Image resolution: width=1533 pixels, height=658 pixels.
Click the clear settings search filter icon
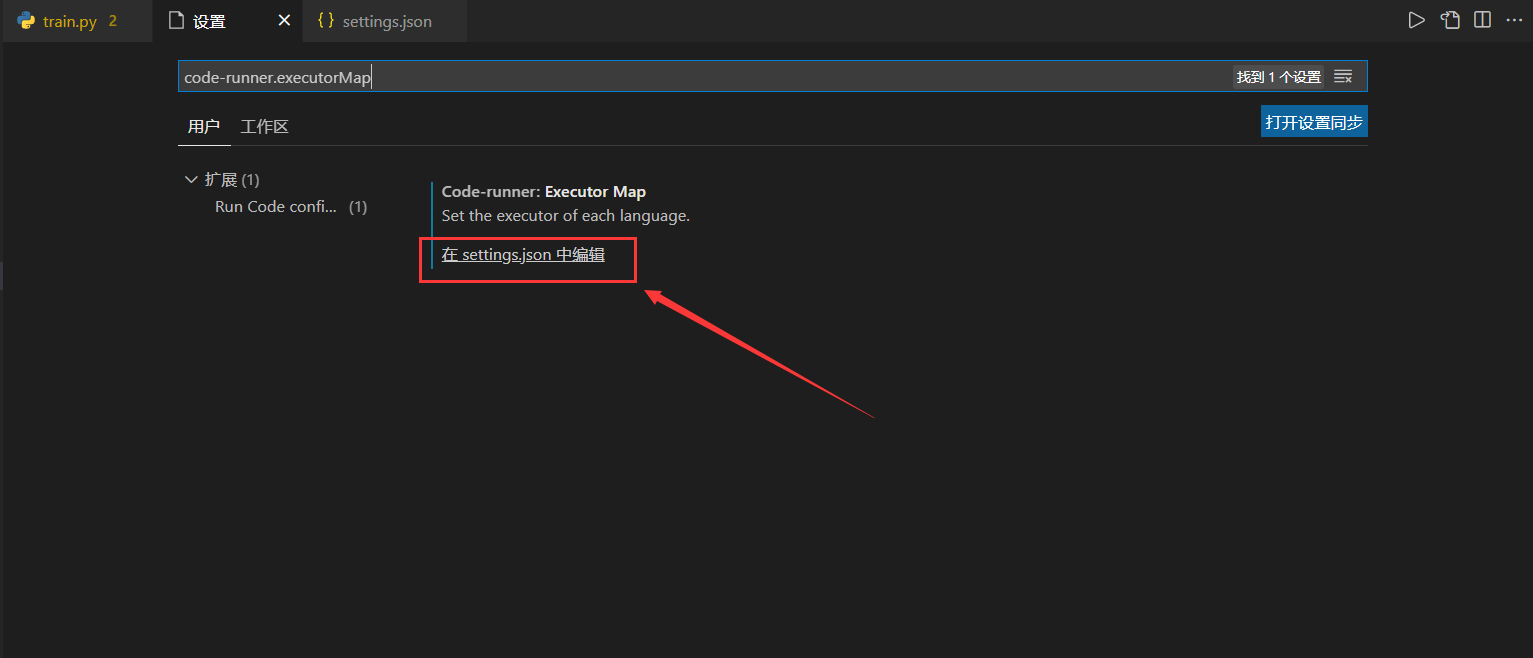point(1343,75)
